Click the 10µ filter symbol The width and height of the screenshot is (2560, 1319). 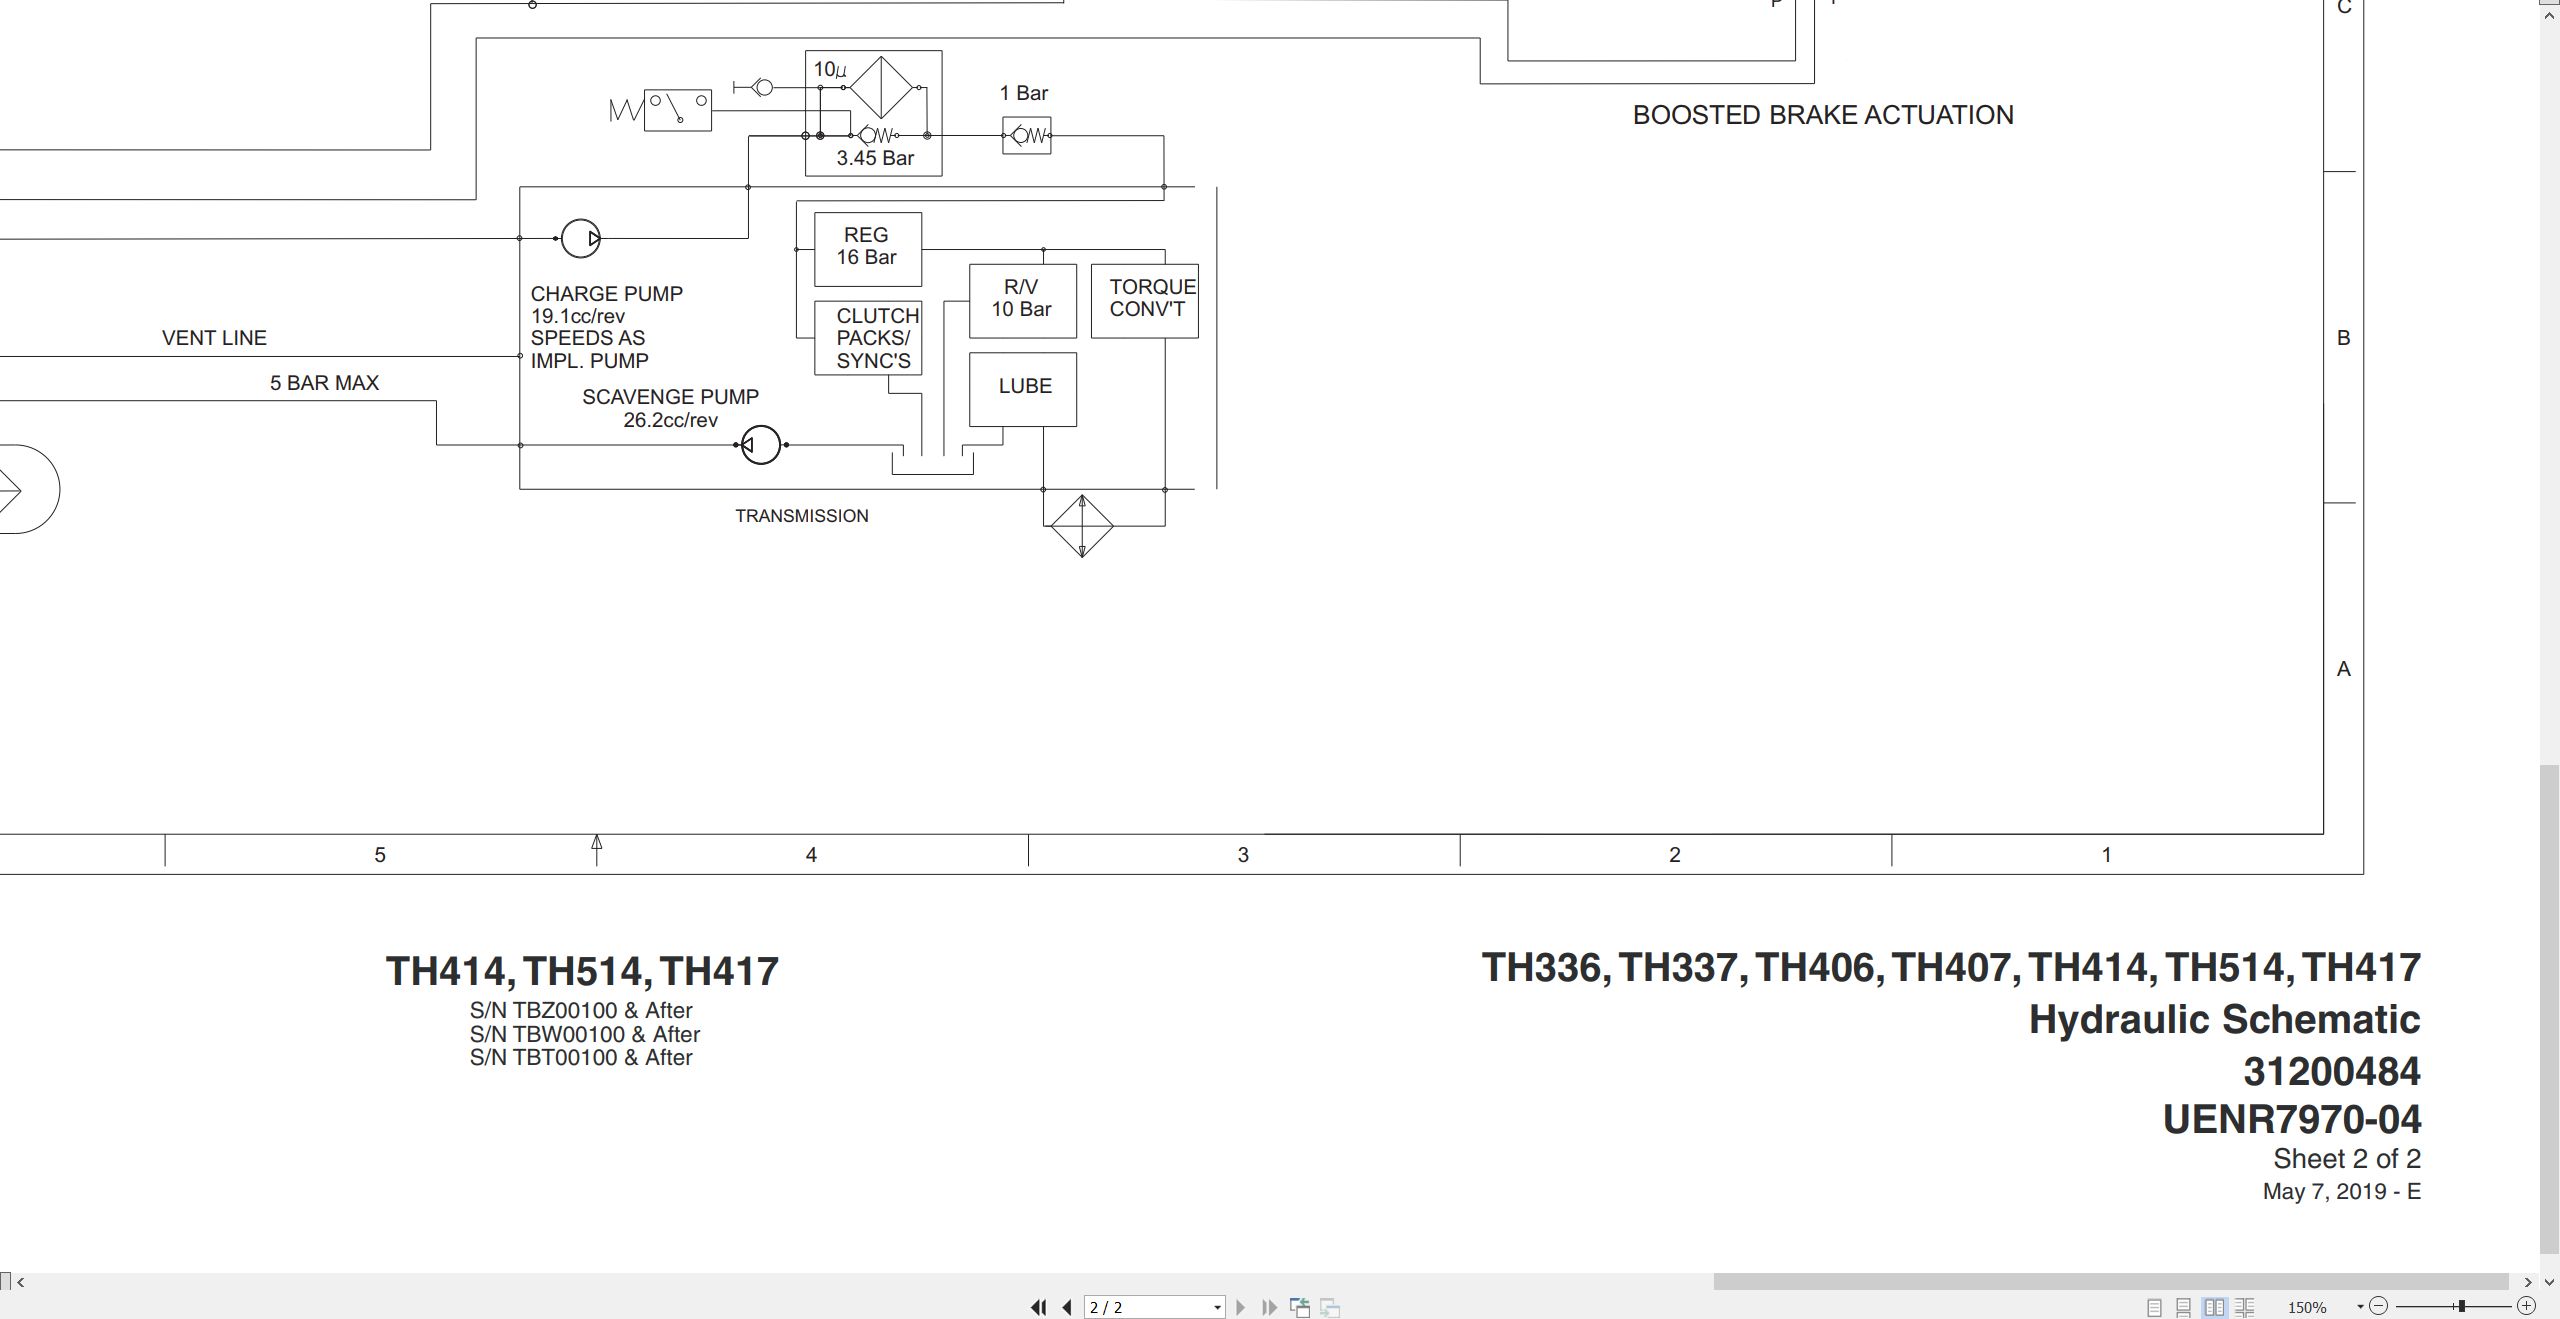pyautogui.click(x=881, y=87)
